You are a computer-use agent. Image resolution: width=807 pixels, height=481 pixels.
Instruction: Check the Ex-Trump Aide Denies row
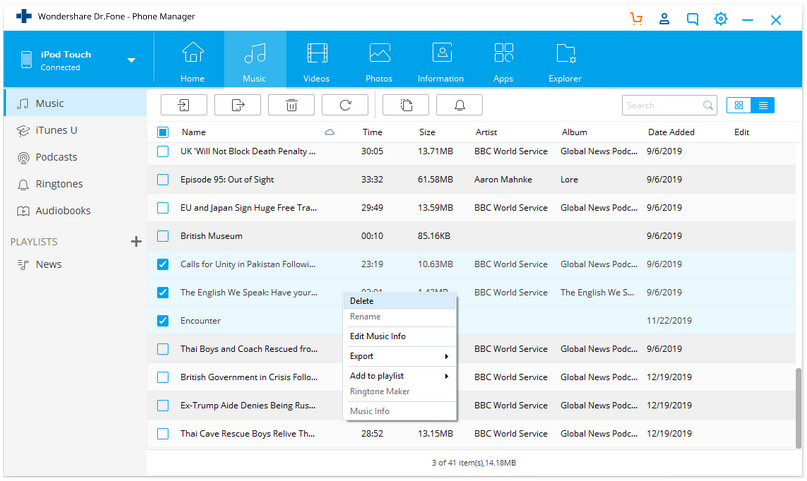(x=163, y=406)
